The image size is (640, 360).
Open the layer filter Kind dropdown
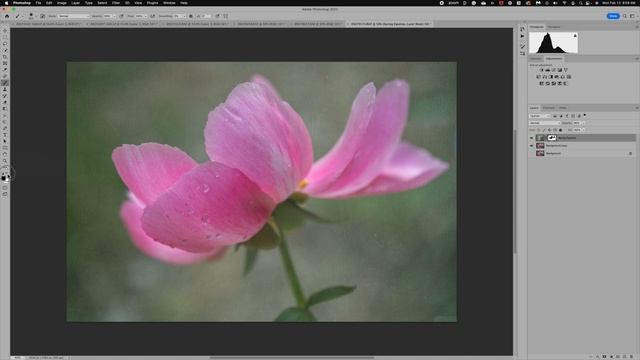point(540,116)
